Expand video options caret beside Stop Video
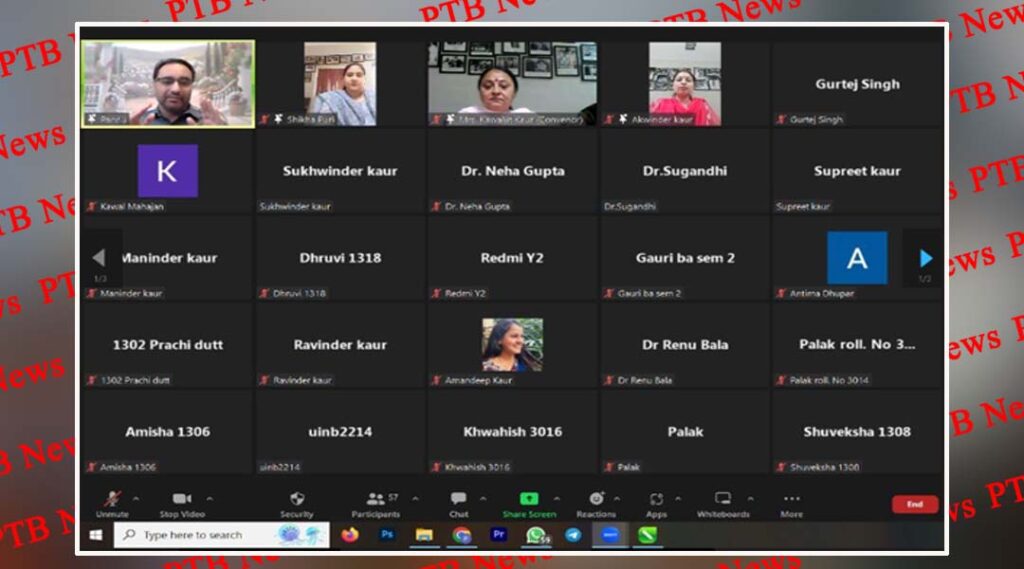This screenshot has width=1024, height=569. 210,499
